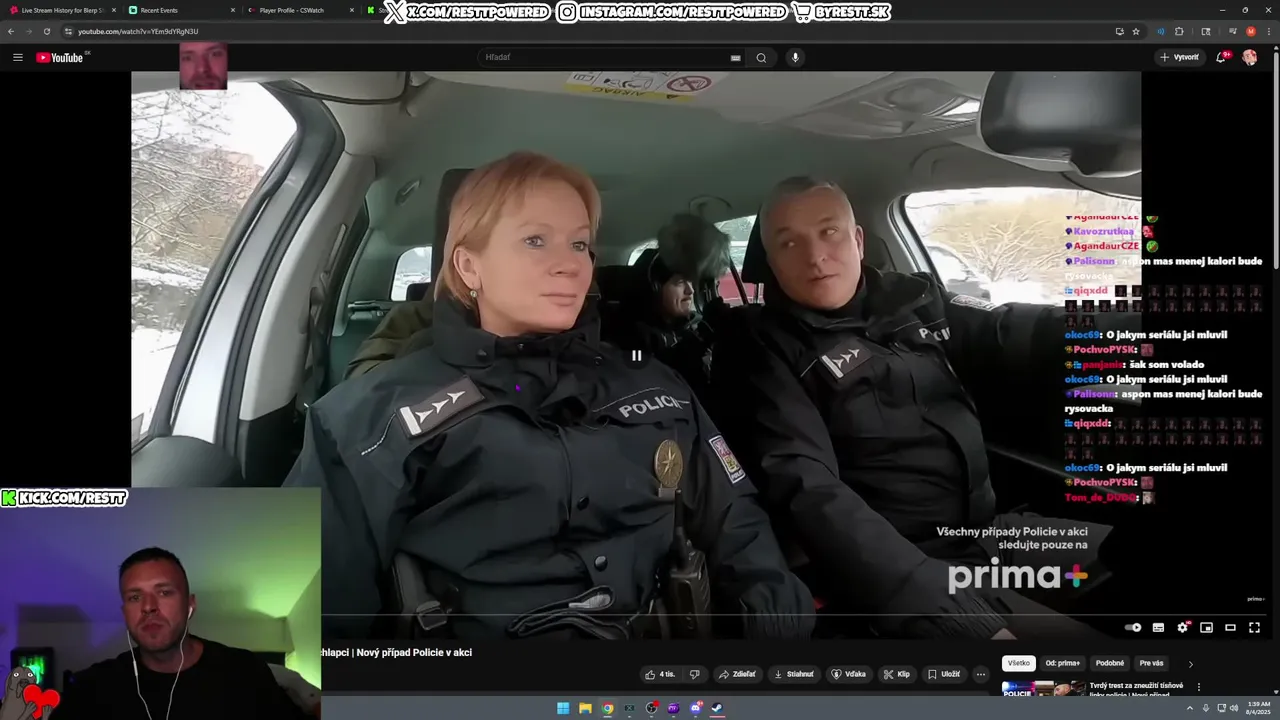Save the video with Uložiť button
The height and width of the screenshot is (720, 1280).
point(943,674)
